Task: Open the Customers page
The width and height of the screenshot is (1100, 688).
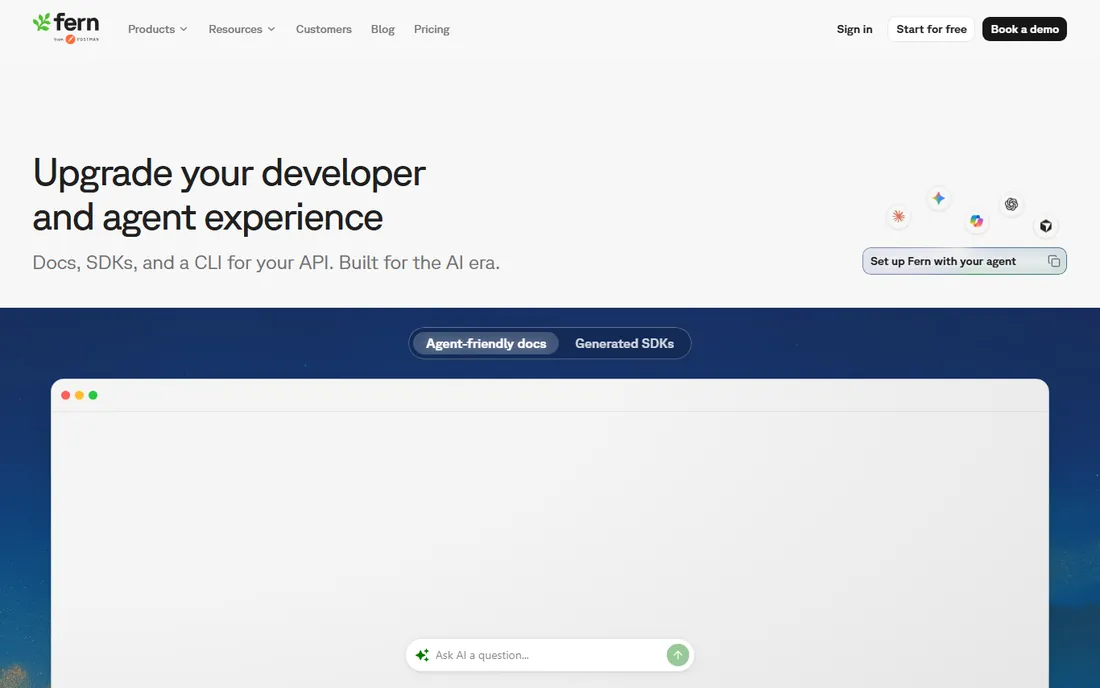Action: coord(323,29)
